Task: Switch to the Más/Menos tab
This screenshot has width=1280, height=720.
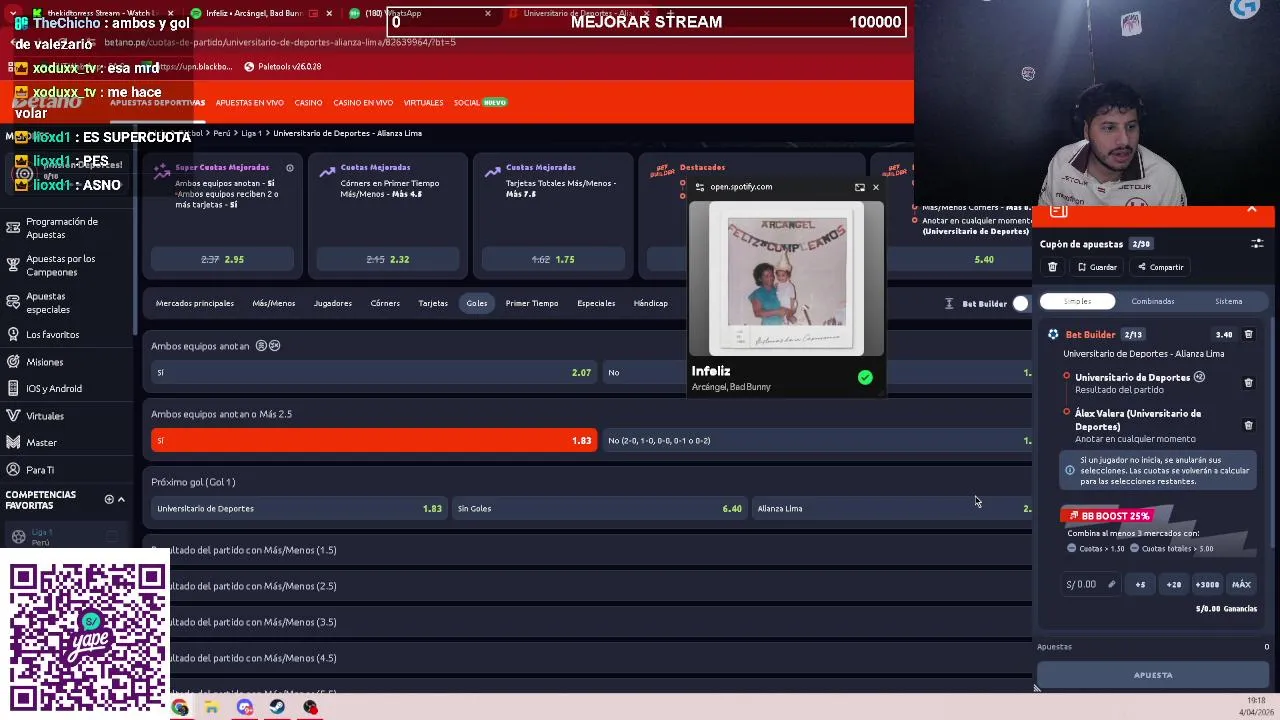Action: (273, 303)
